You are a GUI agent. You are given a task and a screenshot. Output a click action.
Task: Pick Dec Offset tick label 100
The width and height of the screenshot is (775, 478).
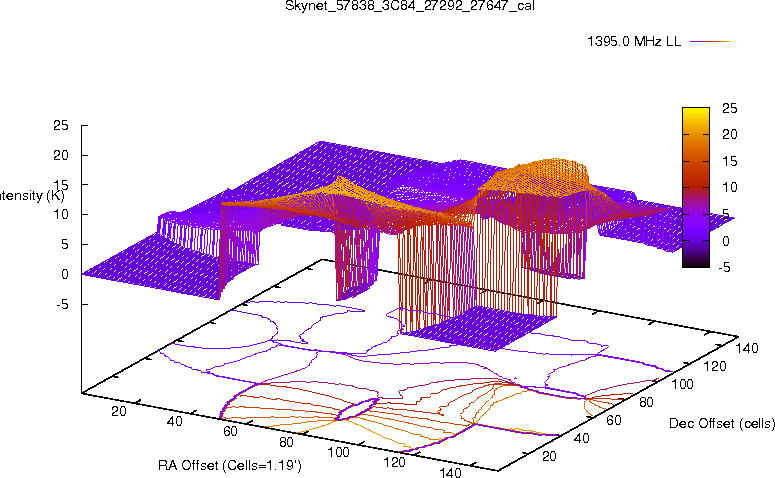(x=682, y=384)
